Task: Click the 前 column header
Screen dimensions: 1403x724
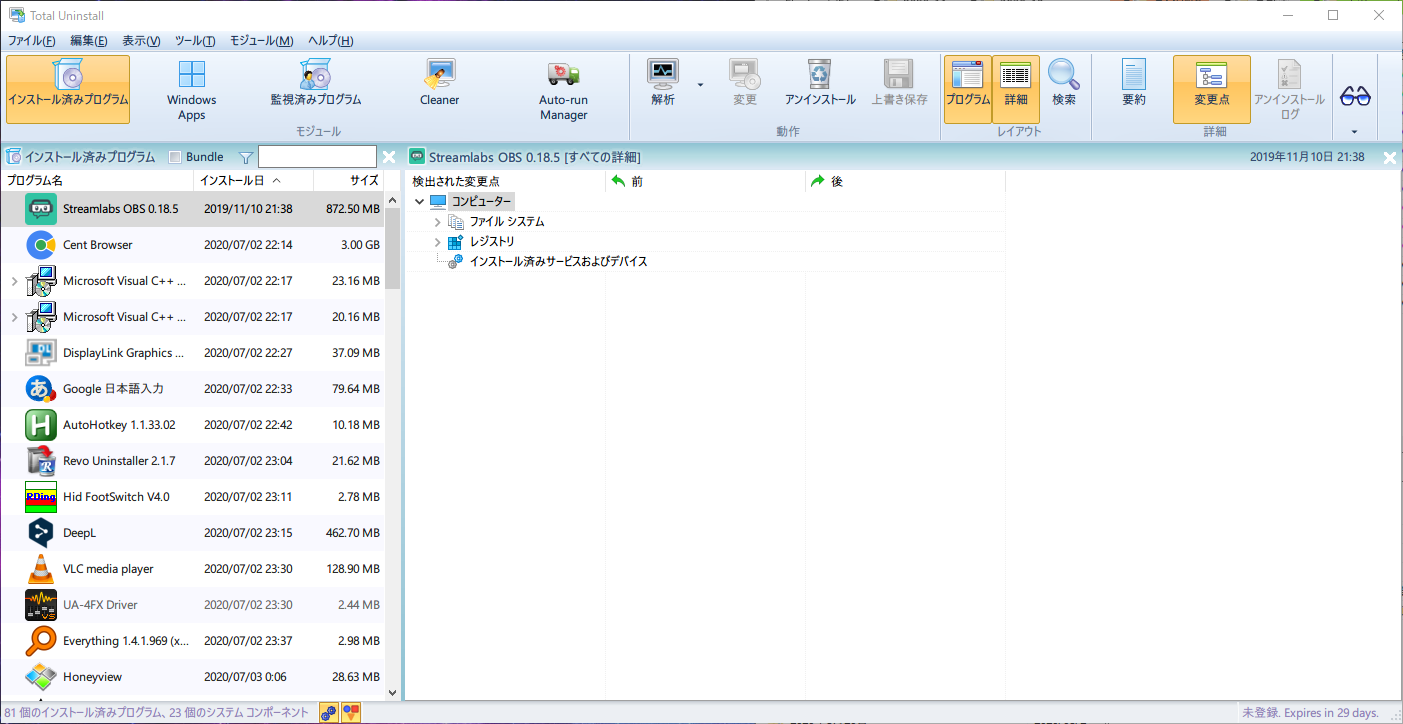Action: click(706, 181)
